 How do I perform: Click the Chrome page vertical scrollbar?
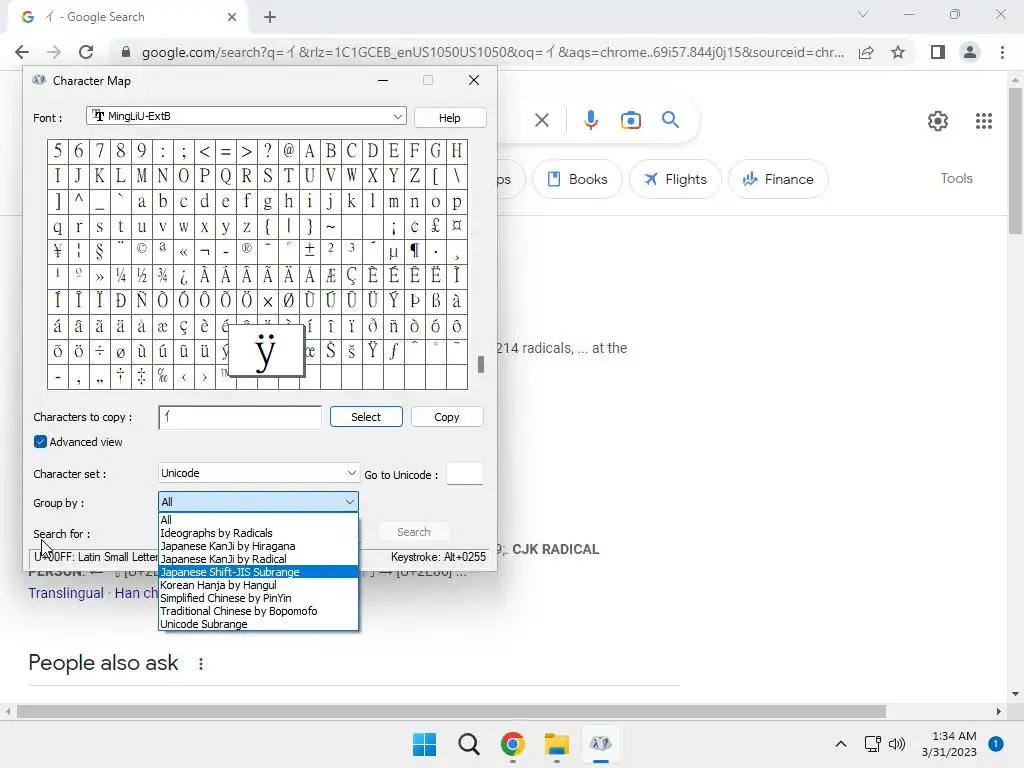click(1015, 161)
